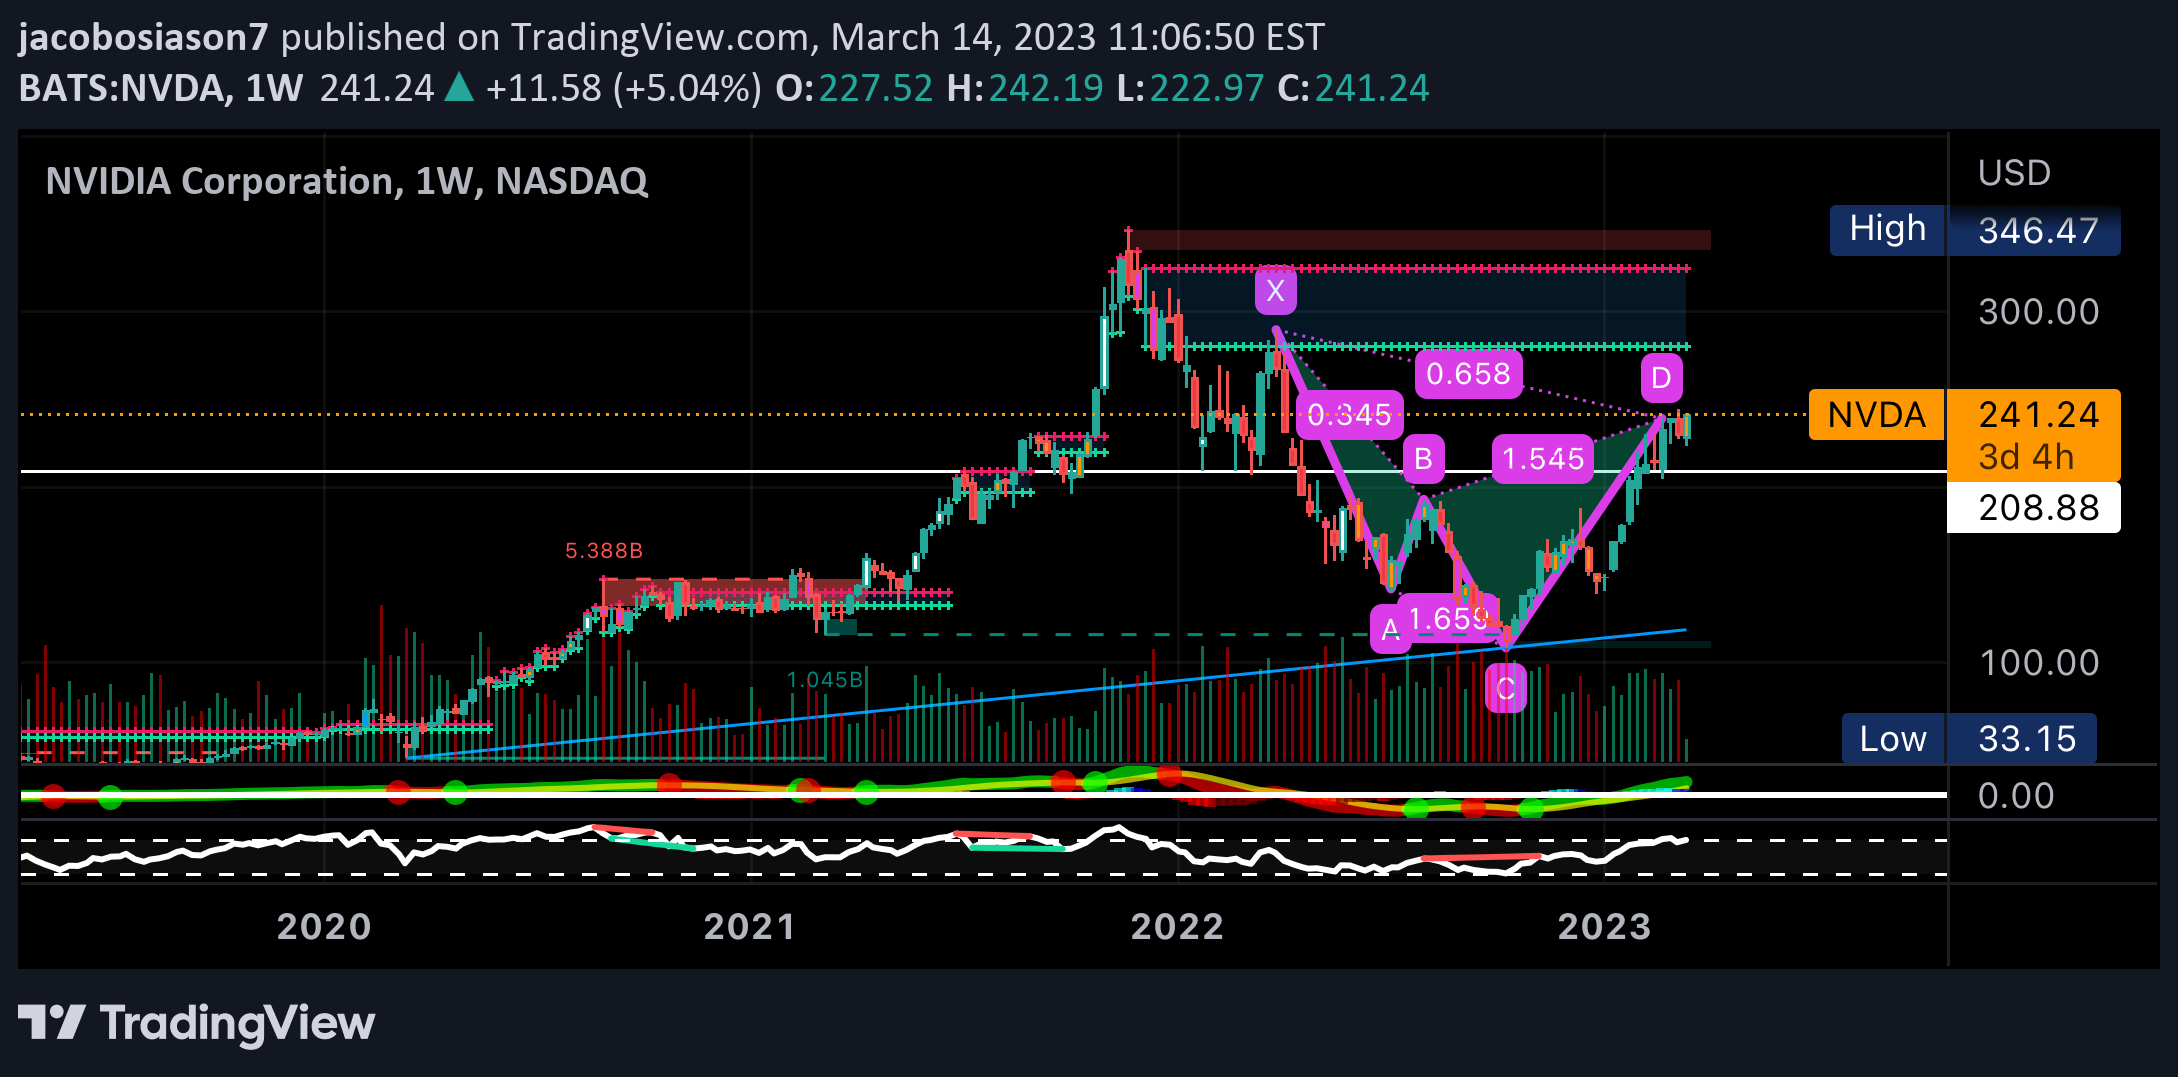Click the 2022 time axis label

point(1177,927)
